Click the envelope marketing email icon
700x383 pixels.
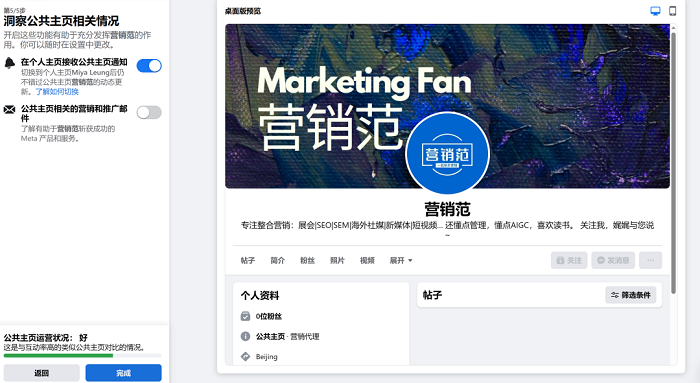pos(9,109)
